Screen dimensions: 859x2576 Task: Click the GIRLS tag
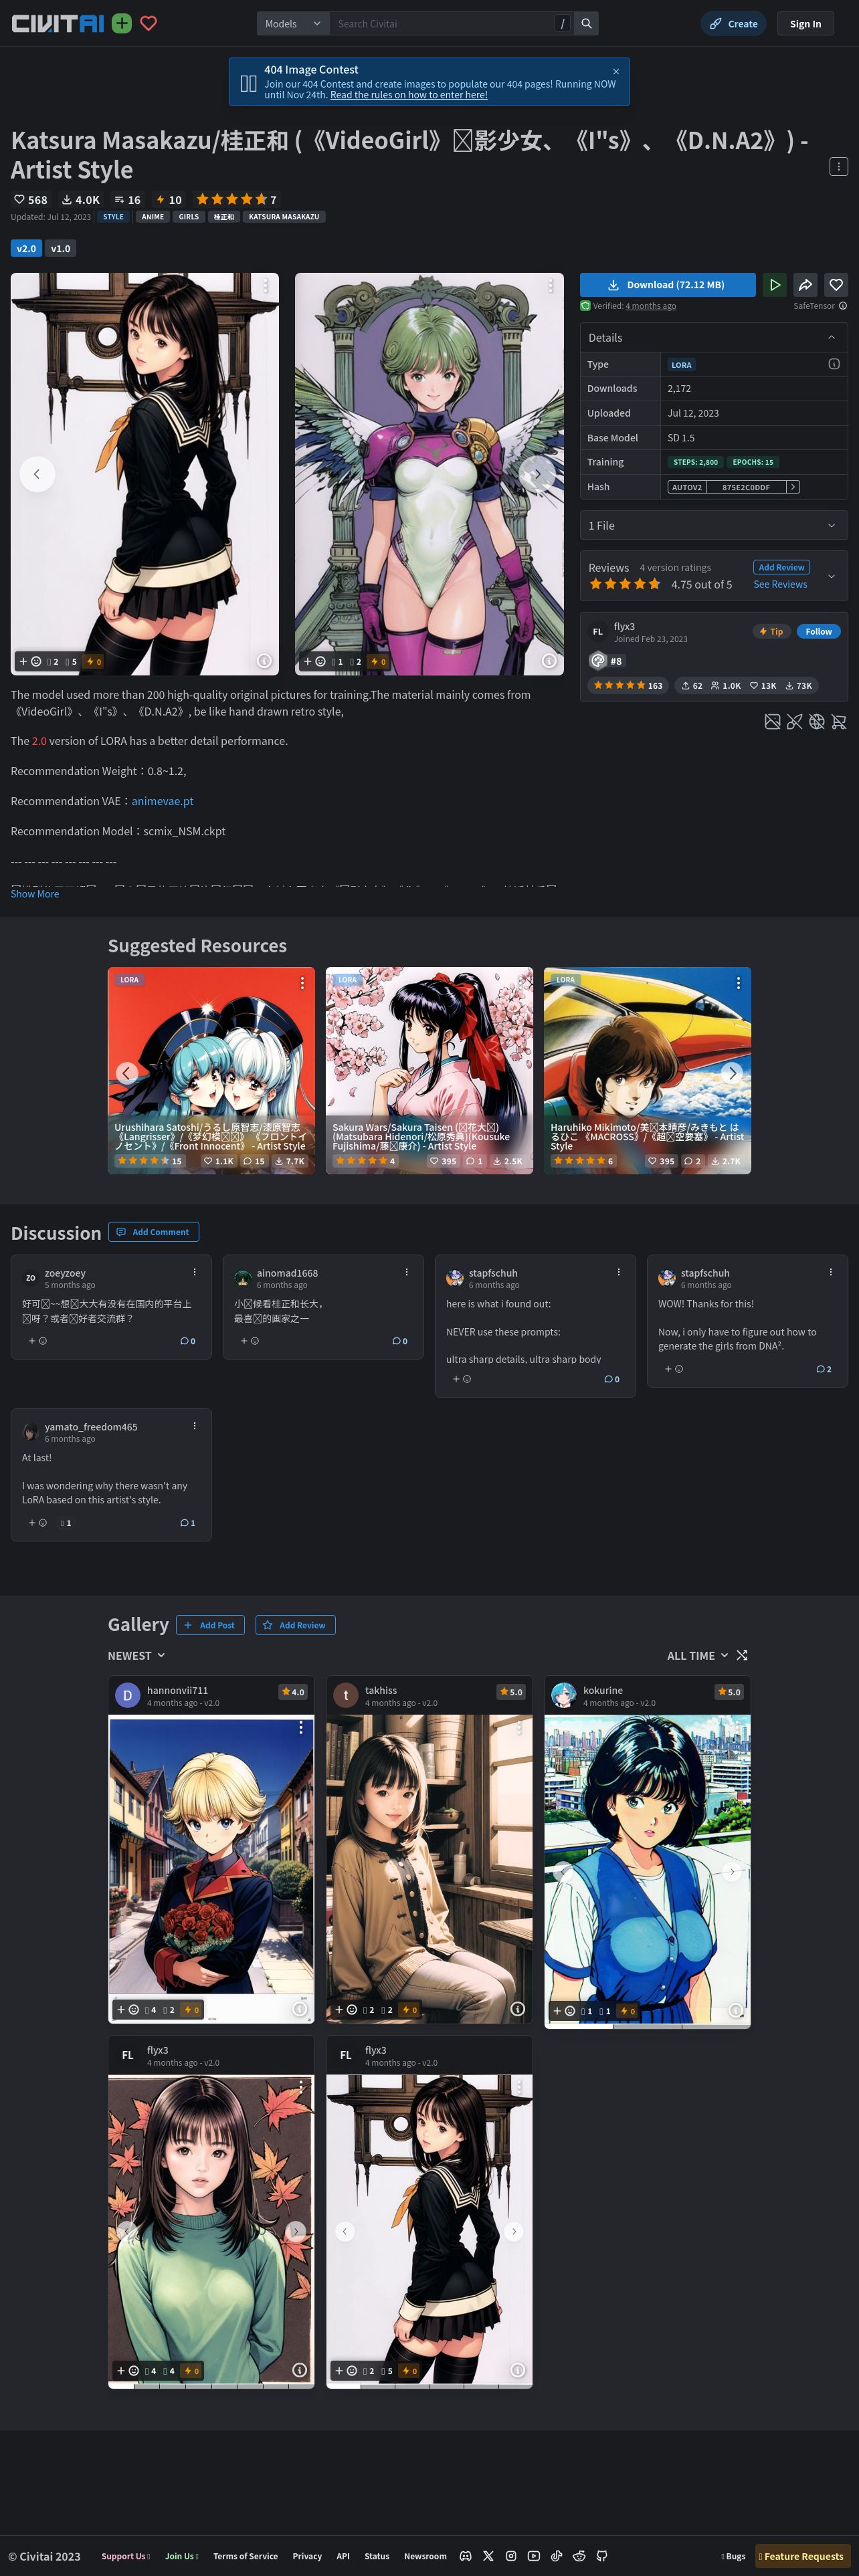[189, 216]
